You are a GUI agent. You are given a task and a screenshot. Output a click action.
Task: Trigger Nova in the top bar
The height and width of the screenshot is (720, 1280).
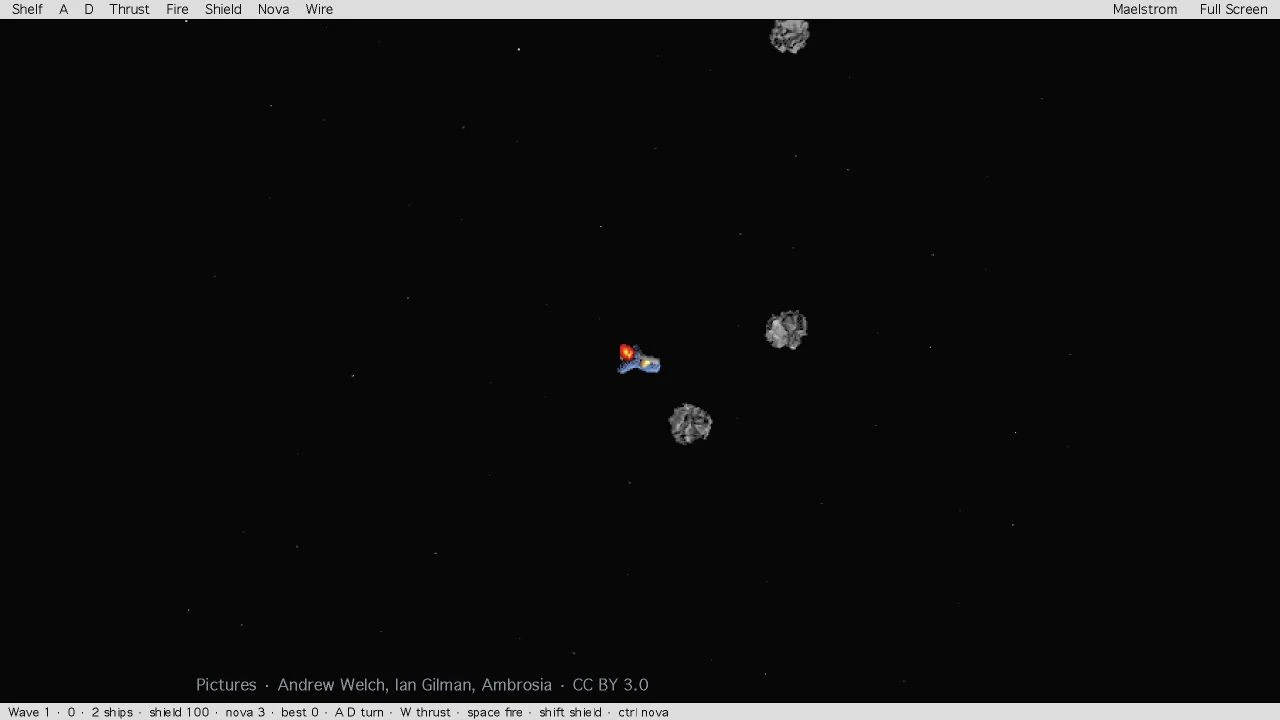(x=273, y=9)
